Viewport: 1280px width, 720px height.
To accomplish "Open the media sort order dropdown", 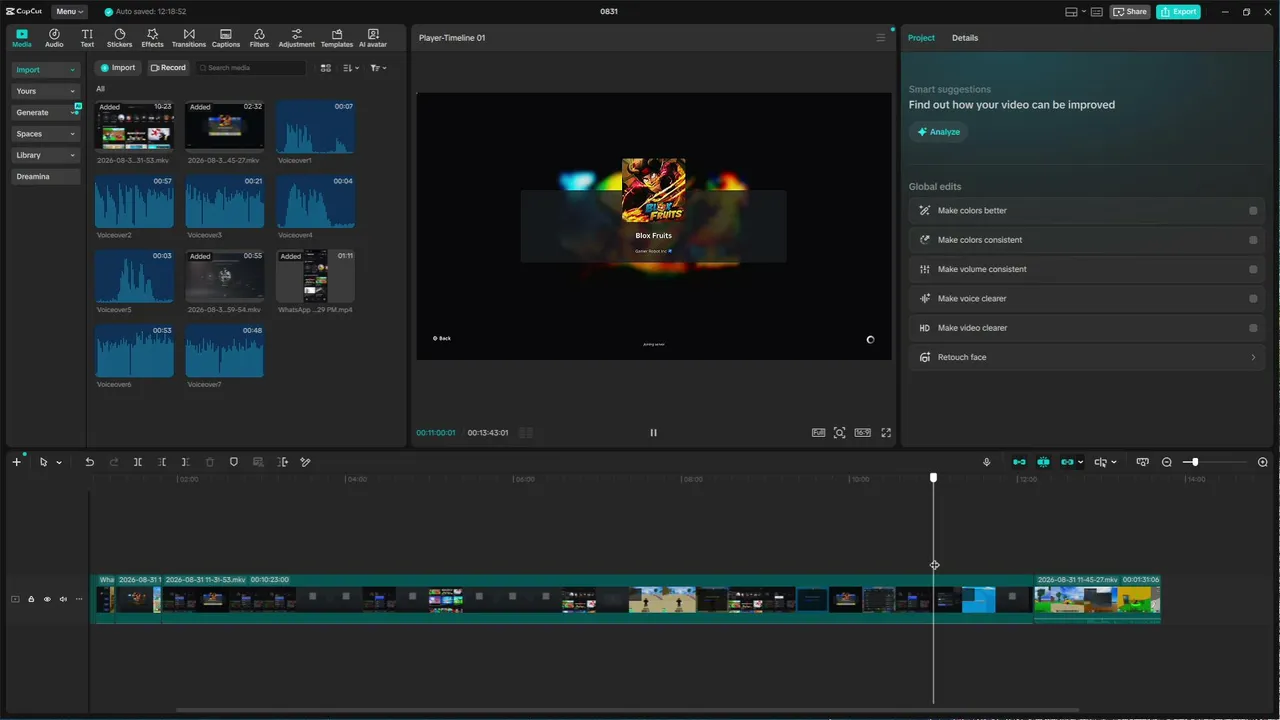I will pyautogui.click(x=351, y=68).
